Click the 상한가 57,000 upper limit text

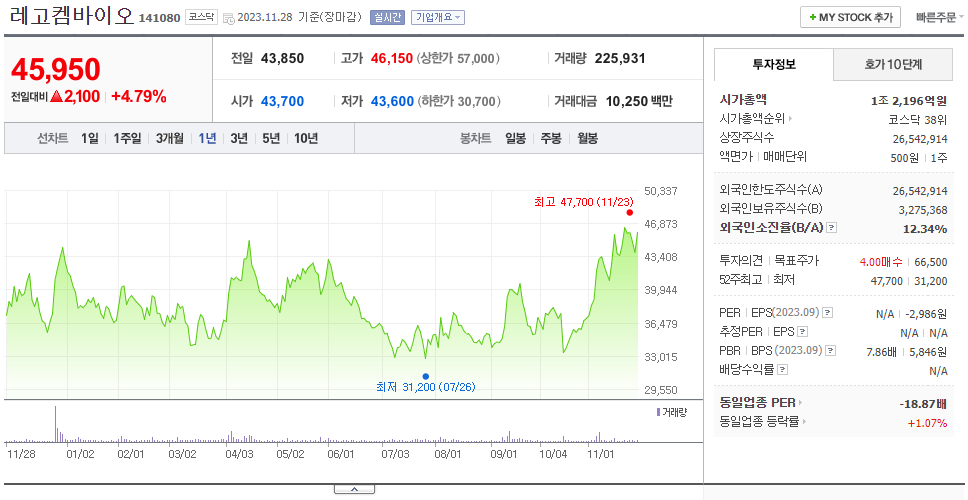[x=457, y=59]
